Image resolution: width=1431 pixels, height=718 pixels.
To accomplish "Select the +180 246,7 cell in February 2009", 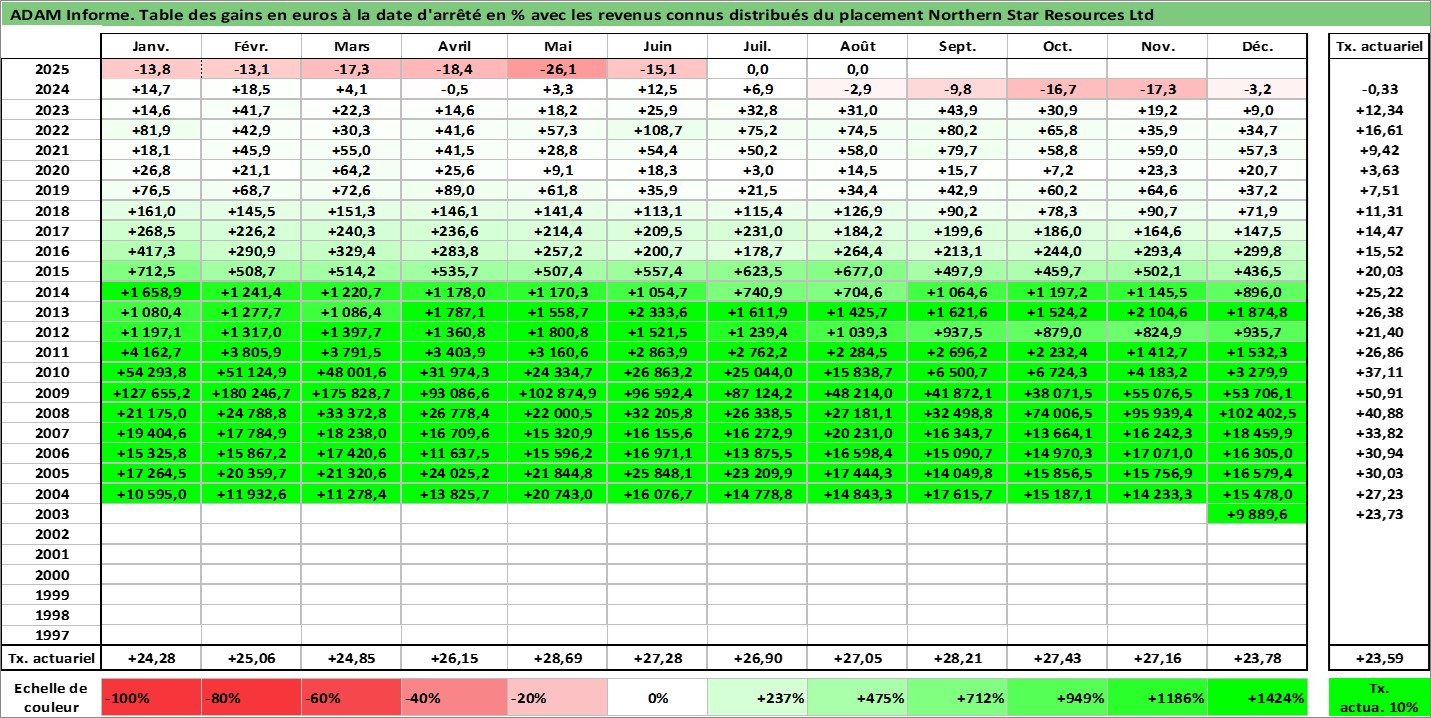I will 252,393.
